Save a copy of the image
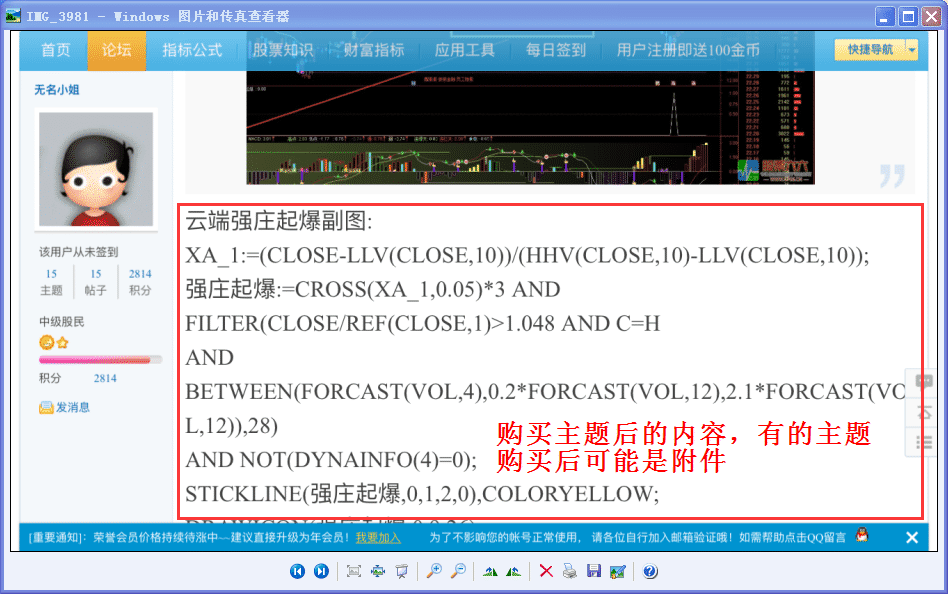The image size is (948, 594). pos(595,571)
